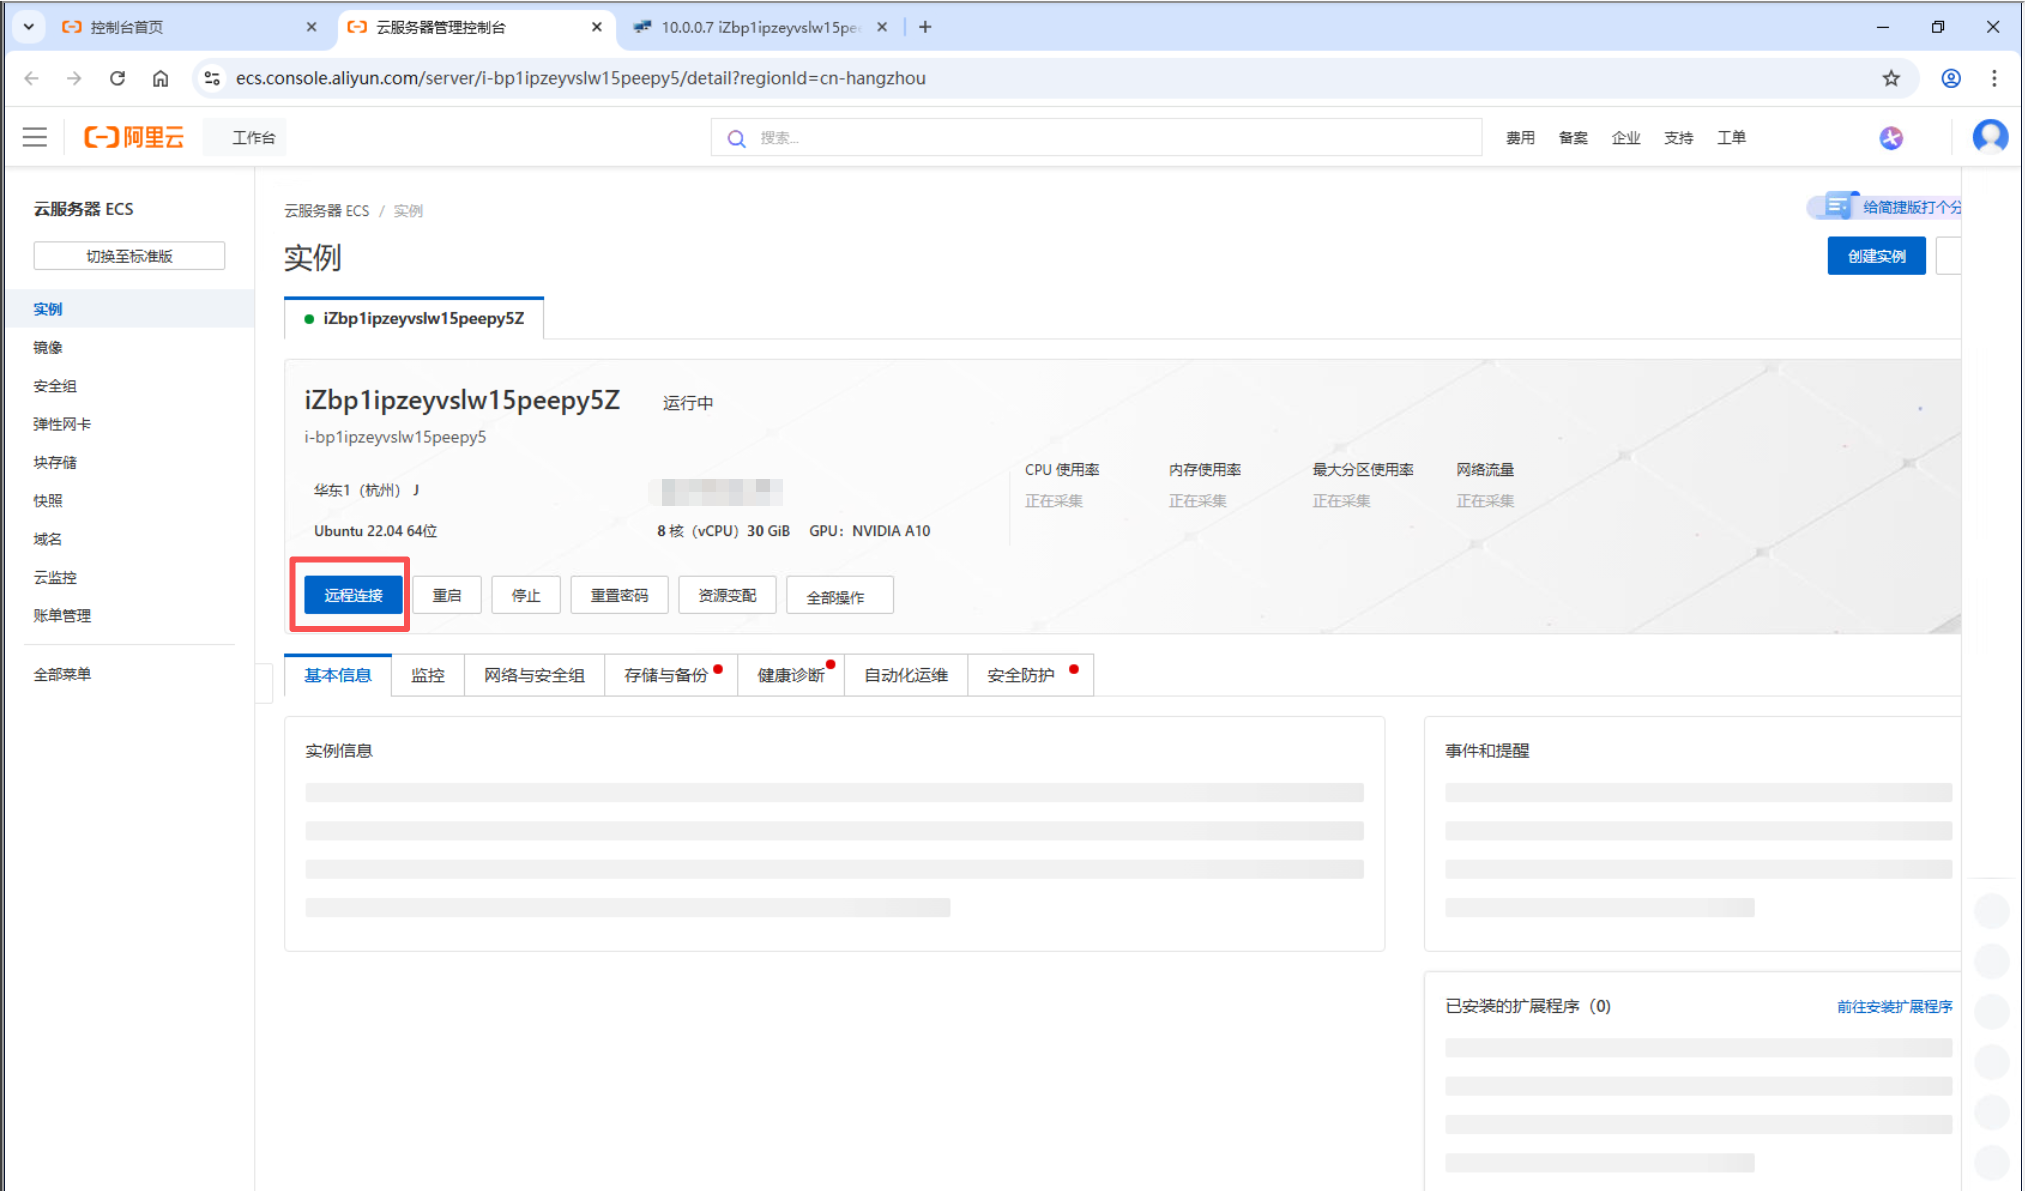Open the tab search dropdown arrow
The height and width of the screenshot is (1191, 2025).
tap(28, 27)
